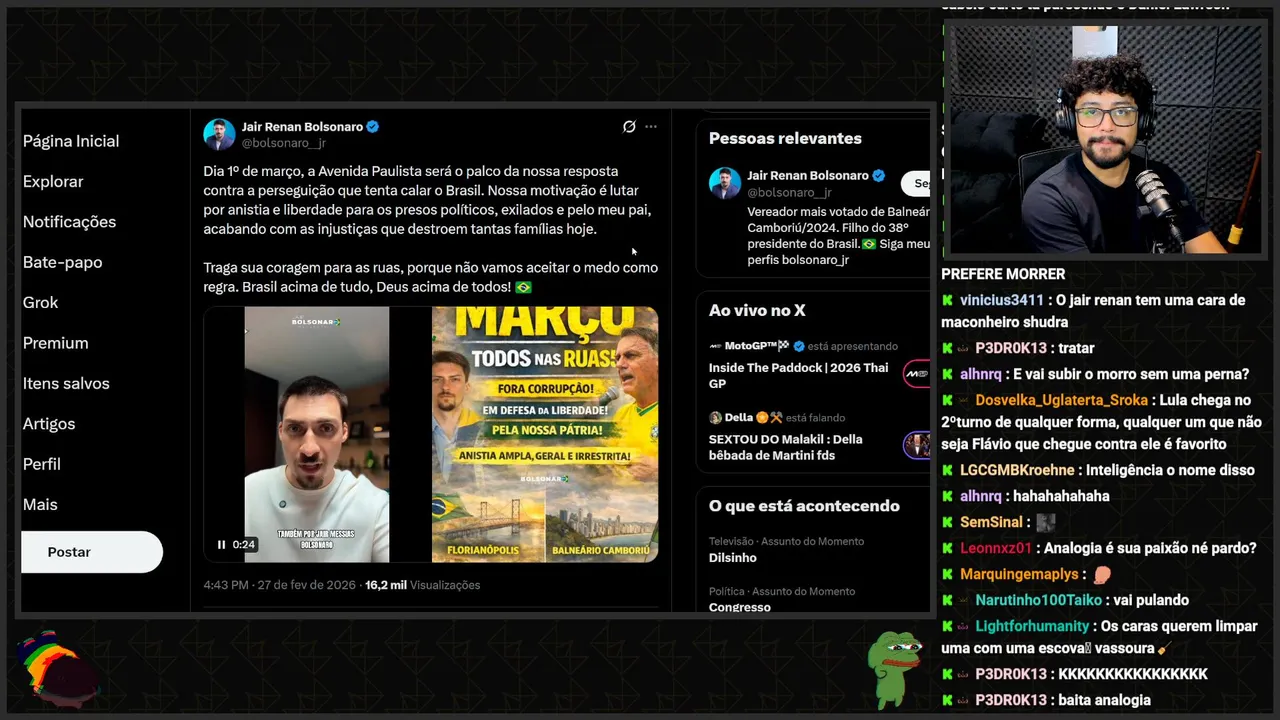1280x720 pixels.
Task: Click verified badge in Pessoas relevantes
Action: pyautogui.click(x=879, y=176)
